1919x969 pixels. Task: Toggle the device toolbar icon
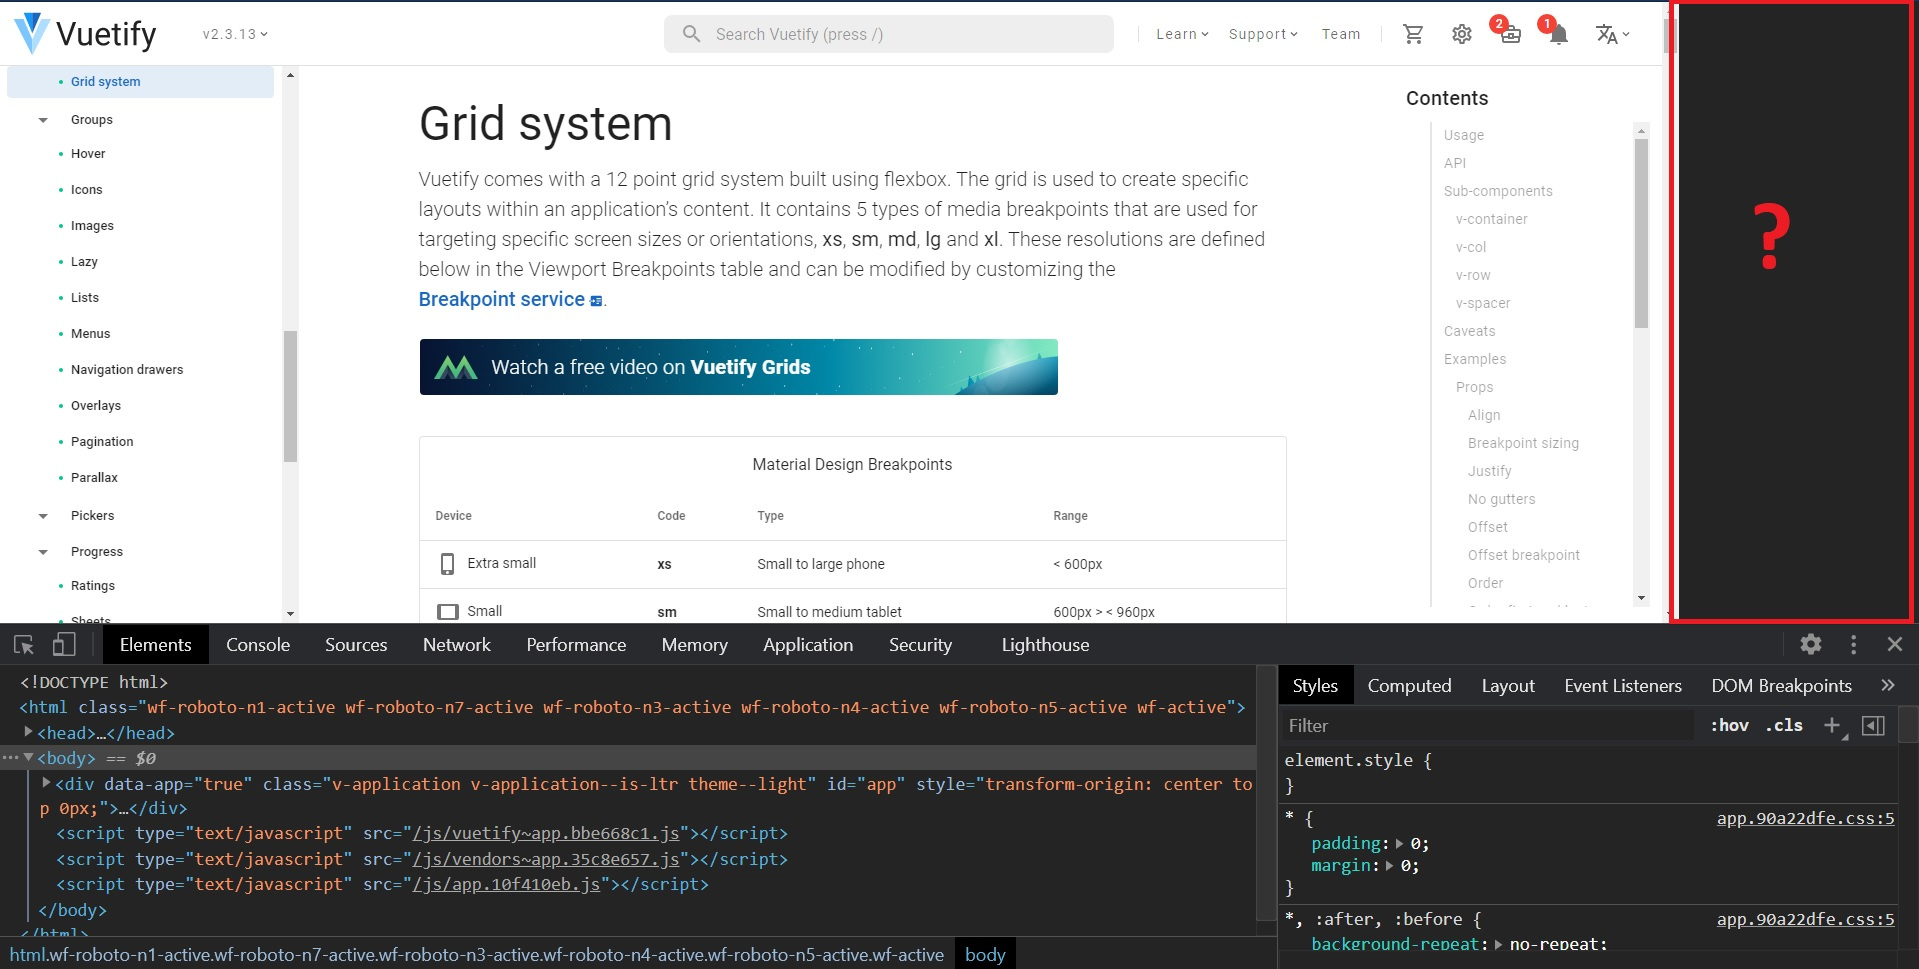[x=64, y=645]
